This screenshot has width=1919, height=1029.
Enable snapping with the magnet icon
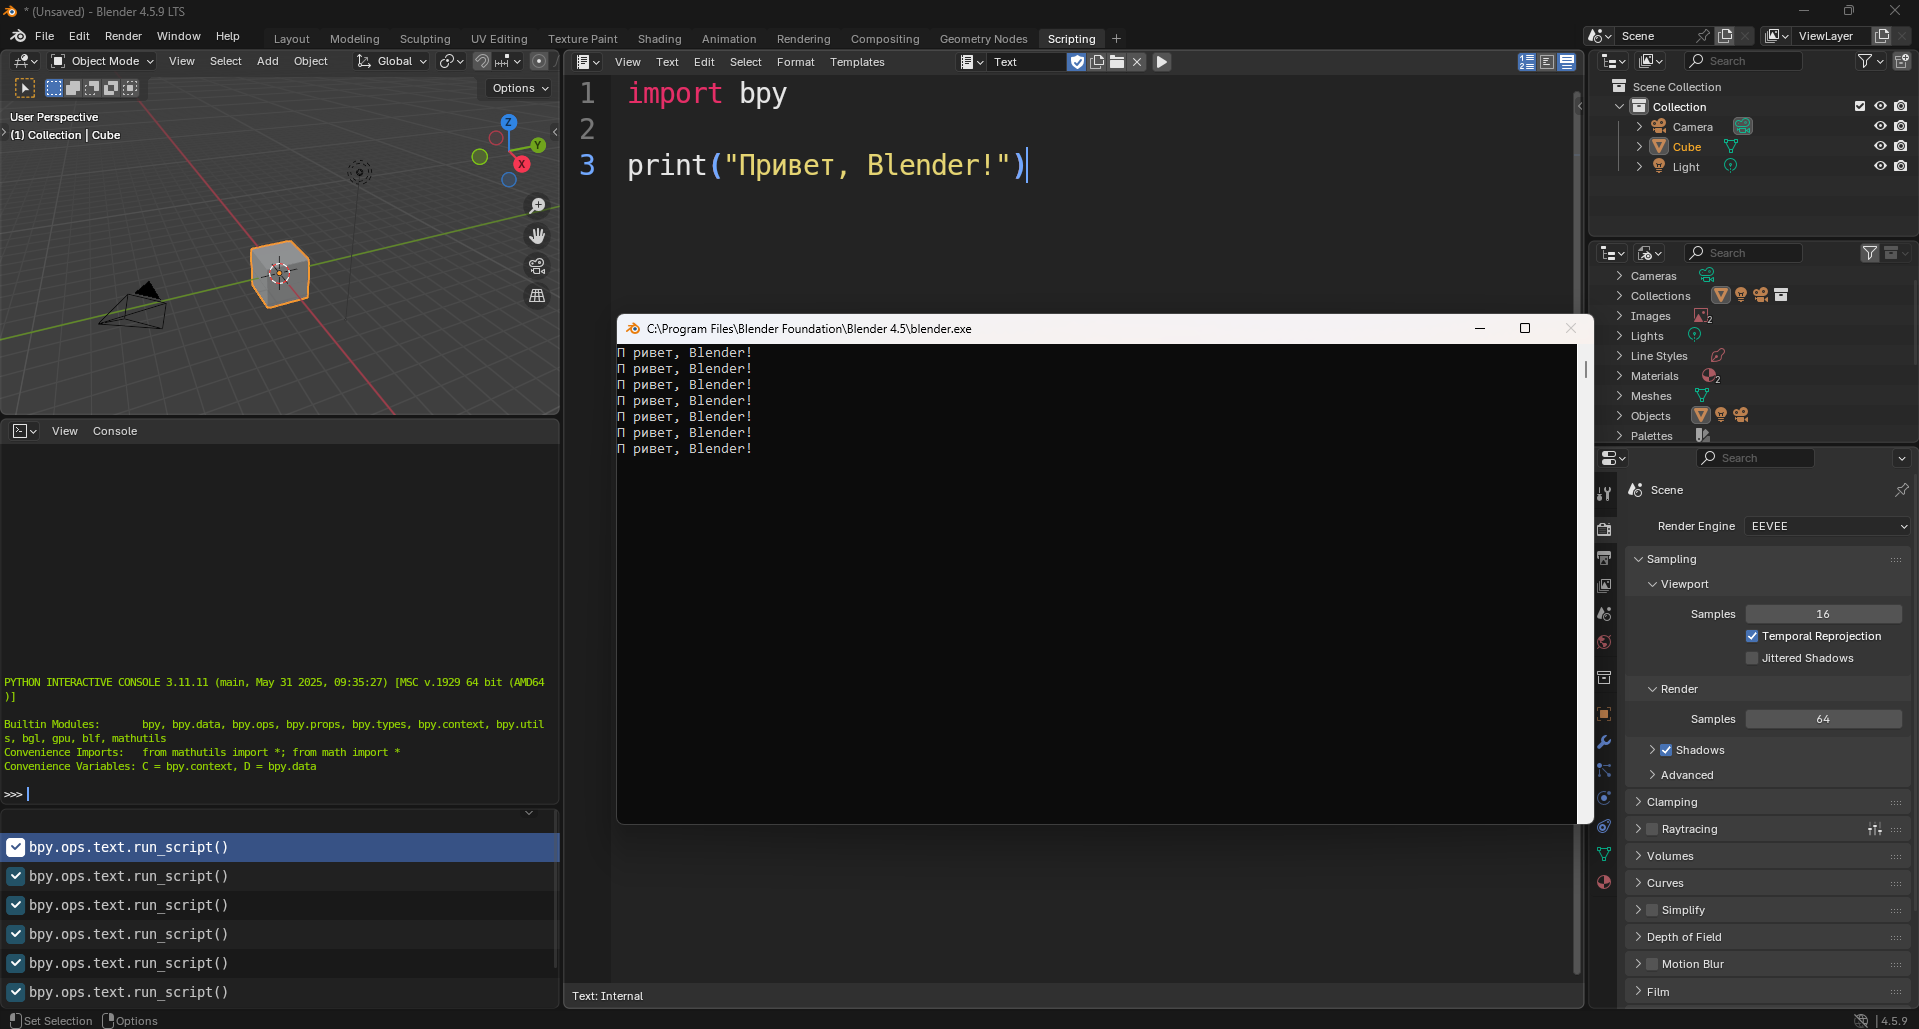tap(481, 61)
